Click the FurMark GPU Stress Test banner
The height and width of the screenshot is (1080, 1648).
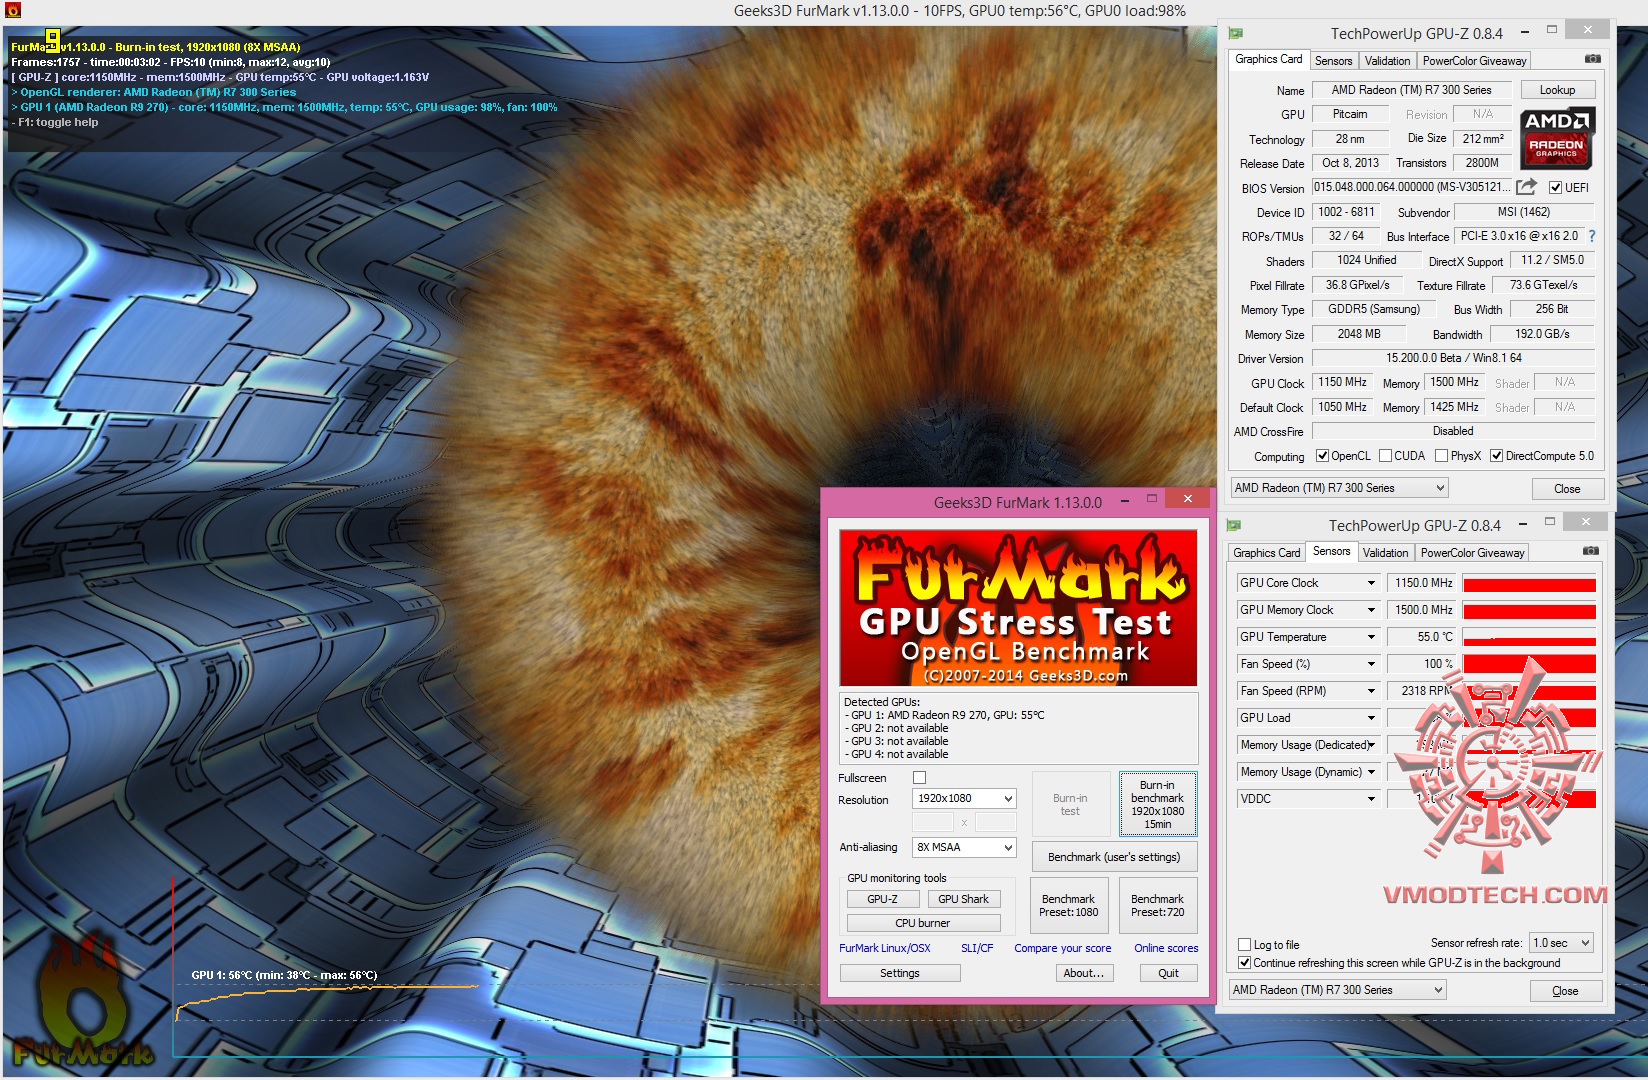click(x=1018, y=608)
